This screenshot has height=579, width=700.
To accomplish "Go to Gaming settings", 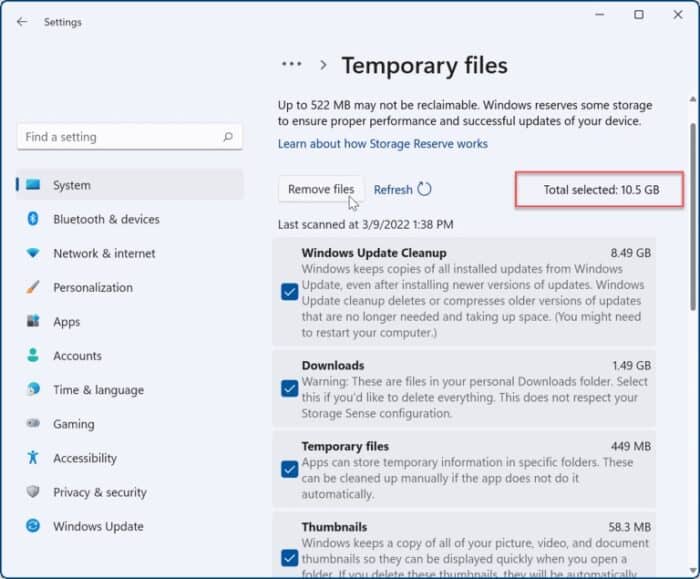I will point(74,424).
